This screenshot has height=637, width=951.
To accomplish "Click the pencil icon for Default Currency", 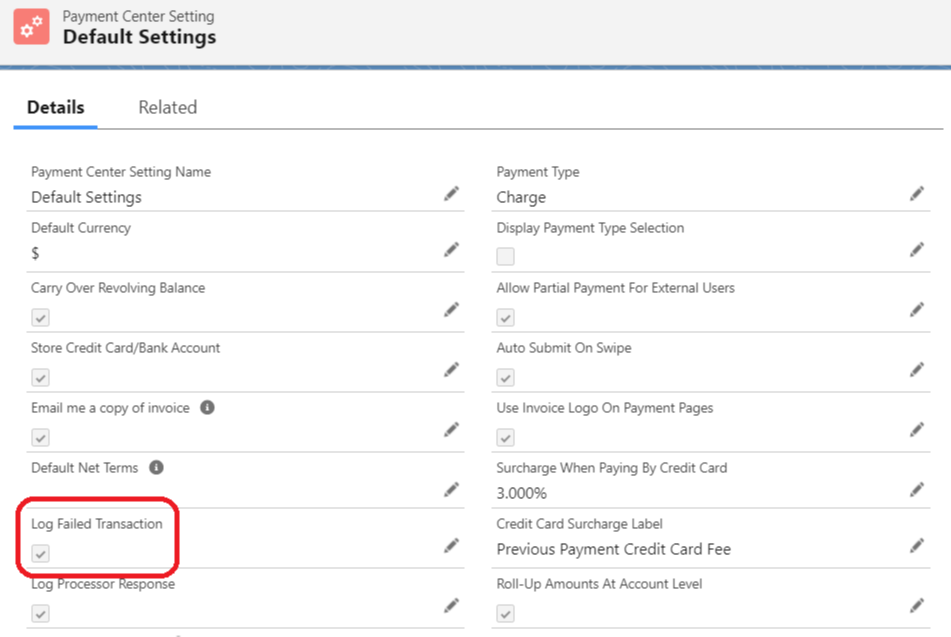I will click(452, 250).
